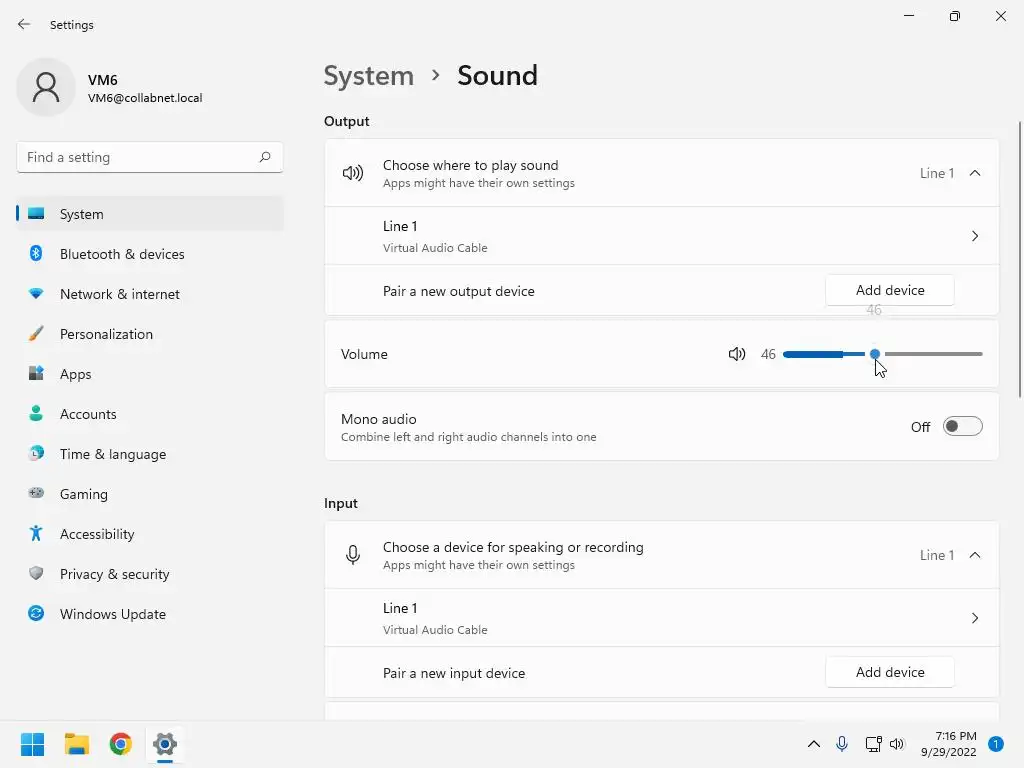
Task: Click Add device for output
Action: click(890, 290)
